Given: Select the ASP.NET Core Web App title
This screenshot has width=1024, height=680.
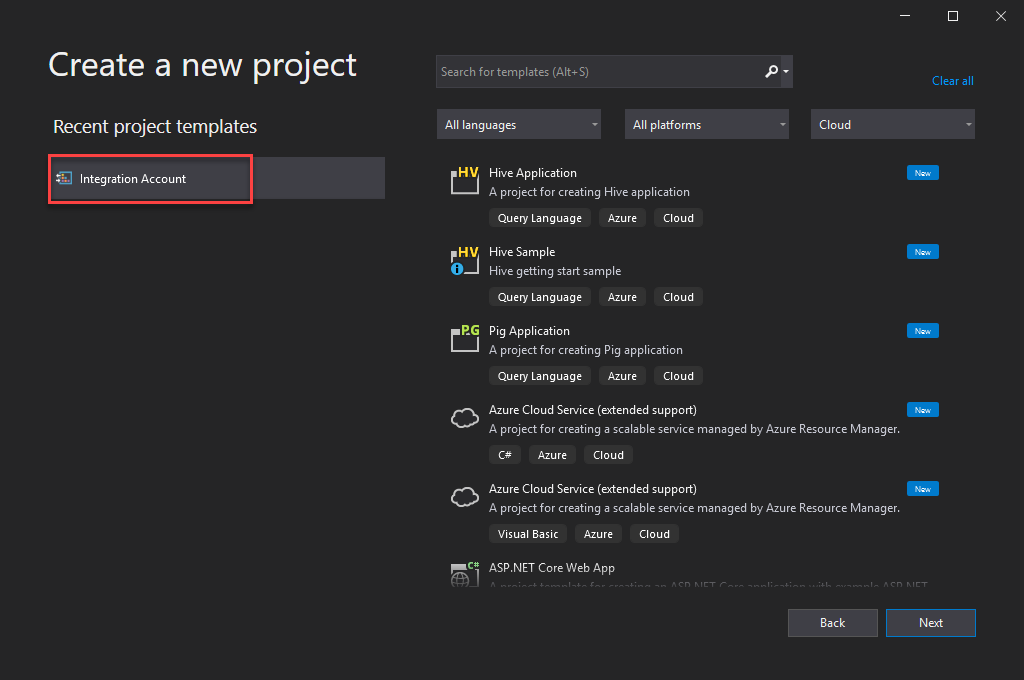Looking at the screenshot, I should pyautogui.click(x=551, y=568).
